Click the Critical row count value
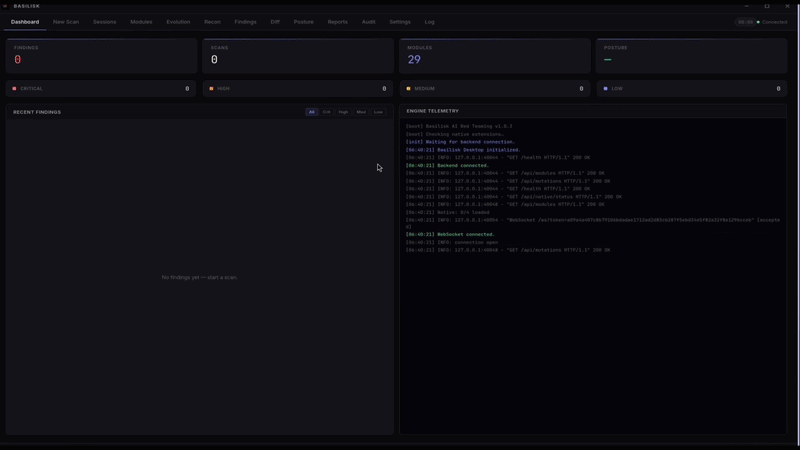The height and width of the screenshot is (450, 800). [187, 89]
